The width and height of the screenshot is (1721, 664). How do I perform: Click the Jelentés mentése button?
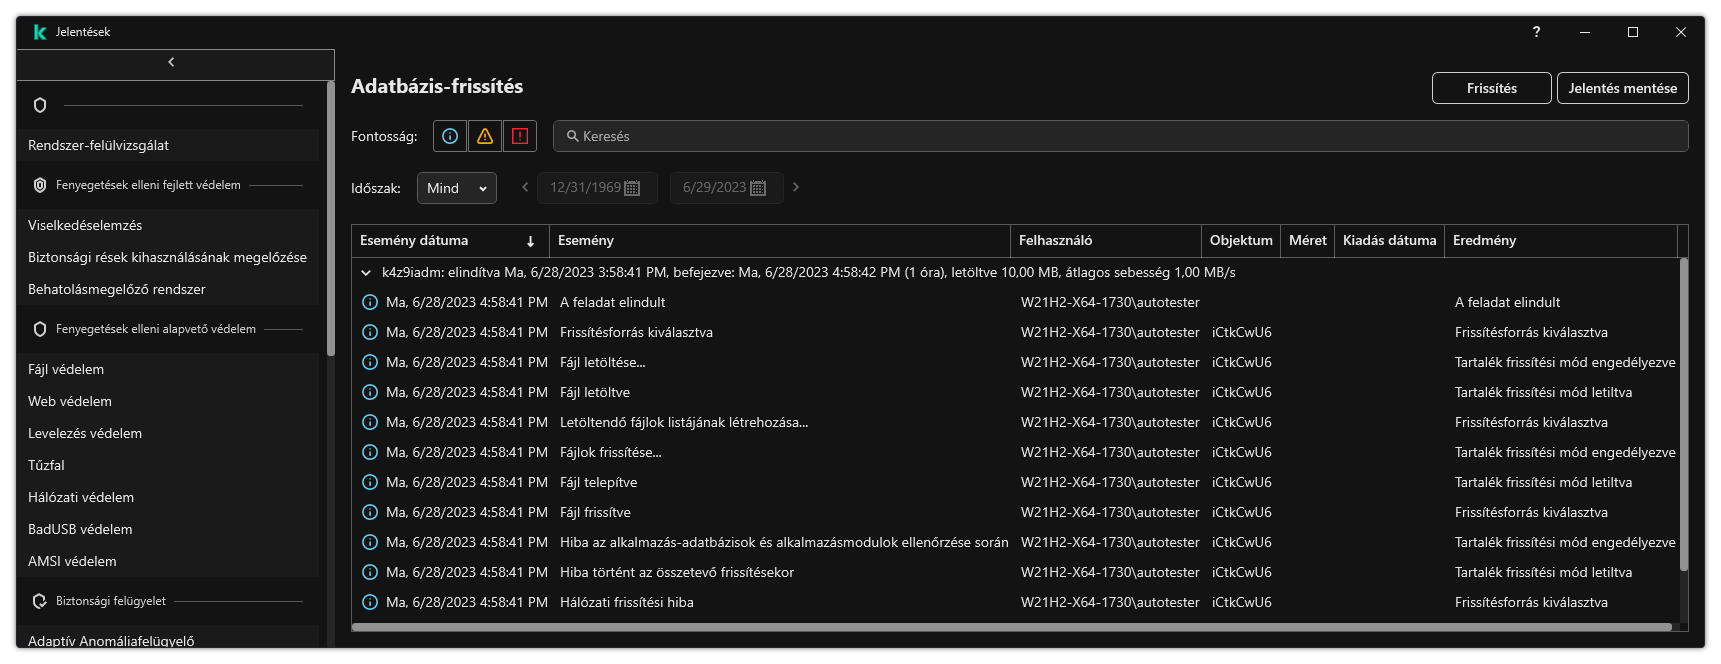point(1622,88)
